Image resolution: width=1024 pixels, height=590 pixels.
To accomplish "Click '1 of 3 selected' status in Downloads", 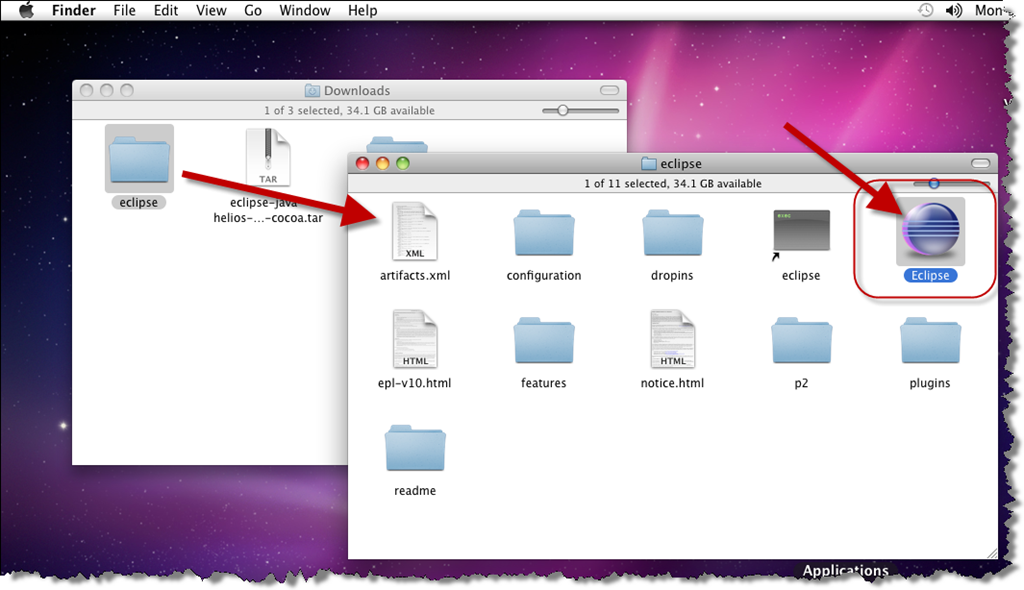I will (349, 110).
